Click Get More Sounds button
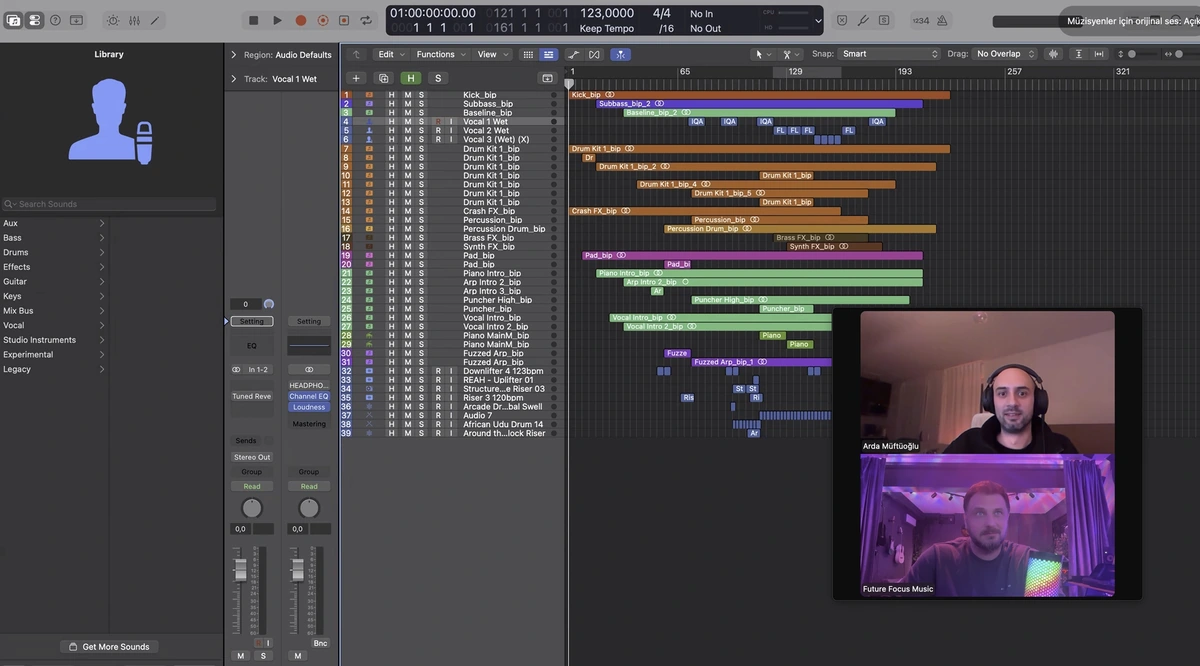The image size is (1200, 666). tap(108, 647)
